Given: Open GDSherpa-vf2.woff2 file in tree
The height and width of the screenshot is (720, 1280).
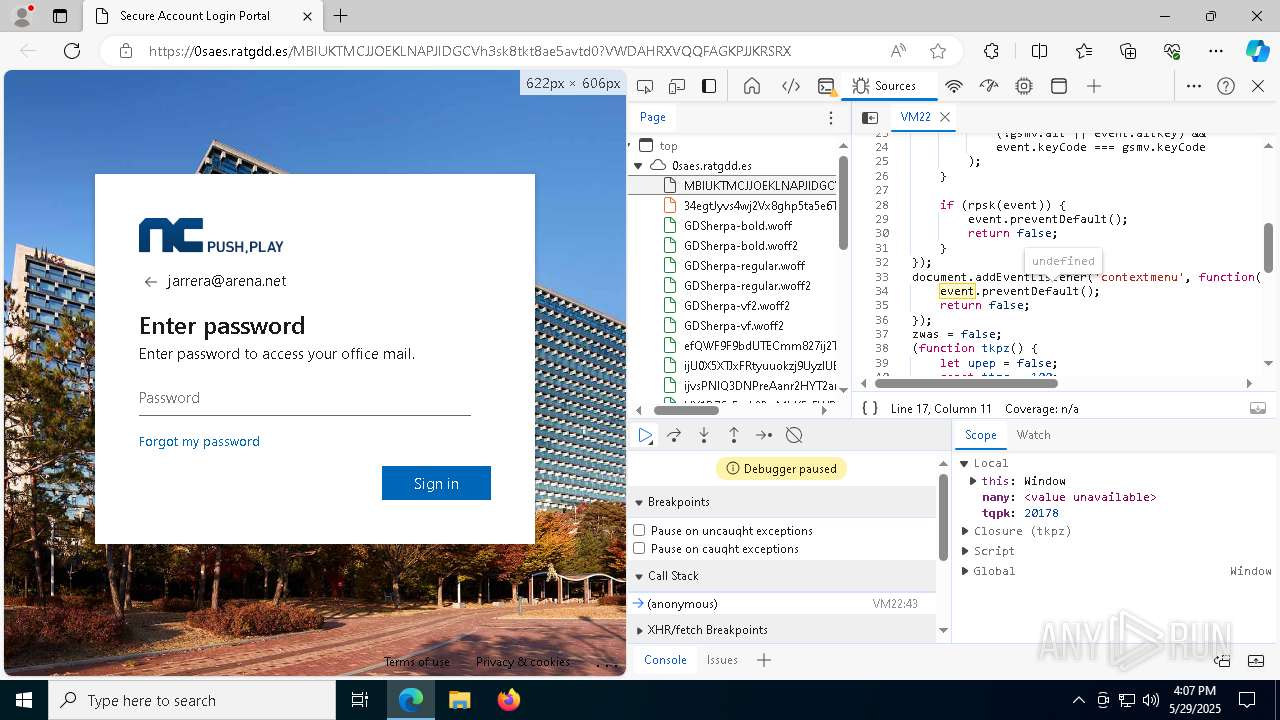Looking at the screenshot, I should 736,306.
